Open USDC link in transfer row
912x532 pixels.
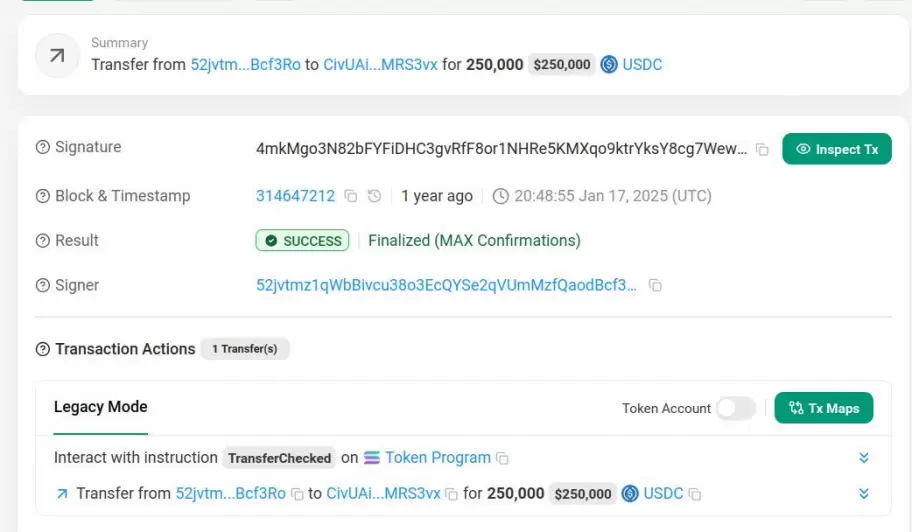point(663,494)
